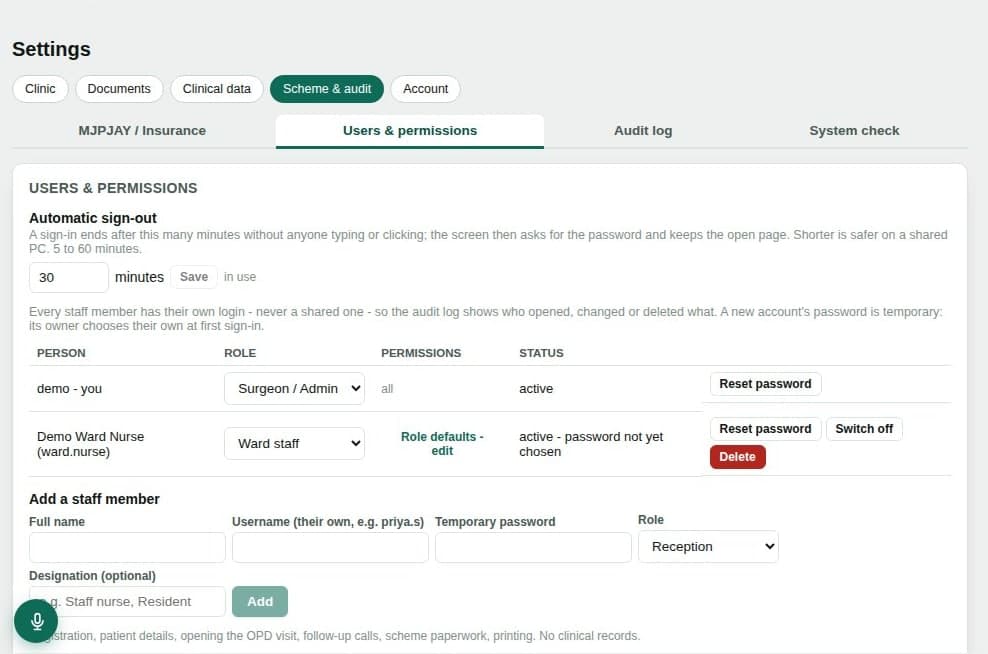This screenshot has width=988, height=654.
Task: Add the new staff member
Action: (x=260, y=602)
